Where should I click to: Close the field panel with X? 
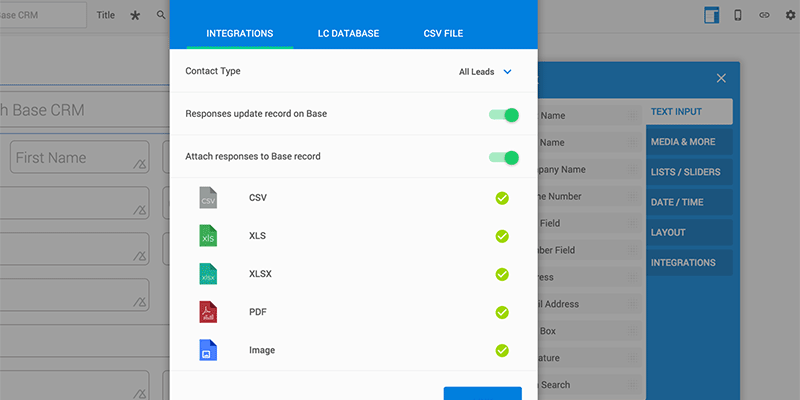coord(721,78)
